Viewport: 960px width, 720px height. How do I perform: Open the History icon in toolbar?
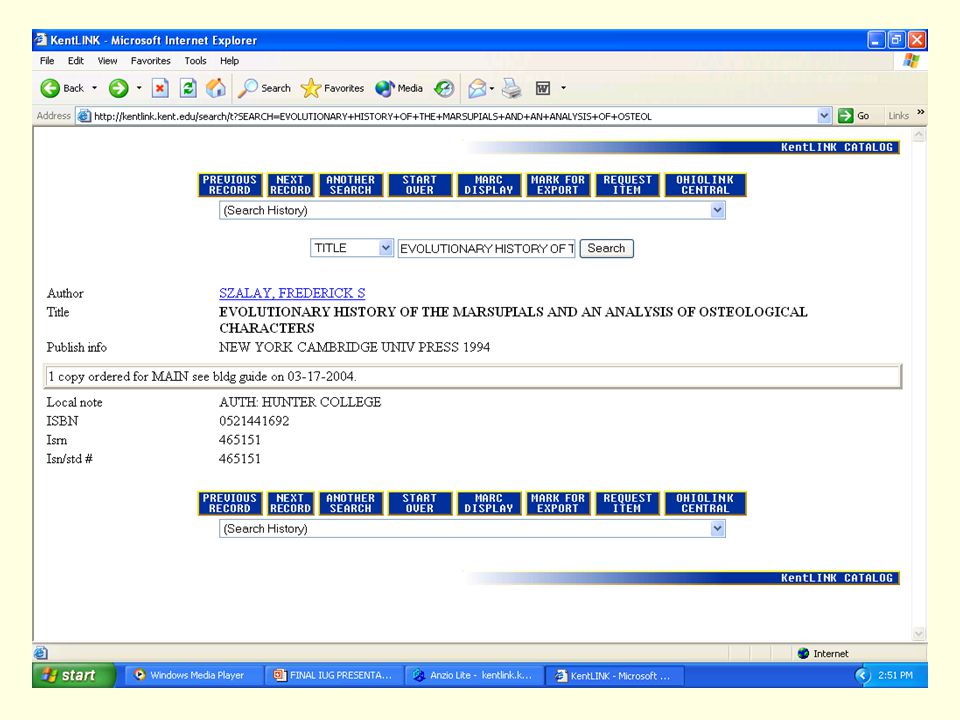click(444, 89)
